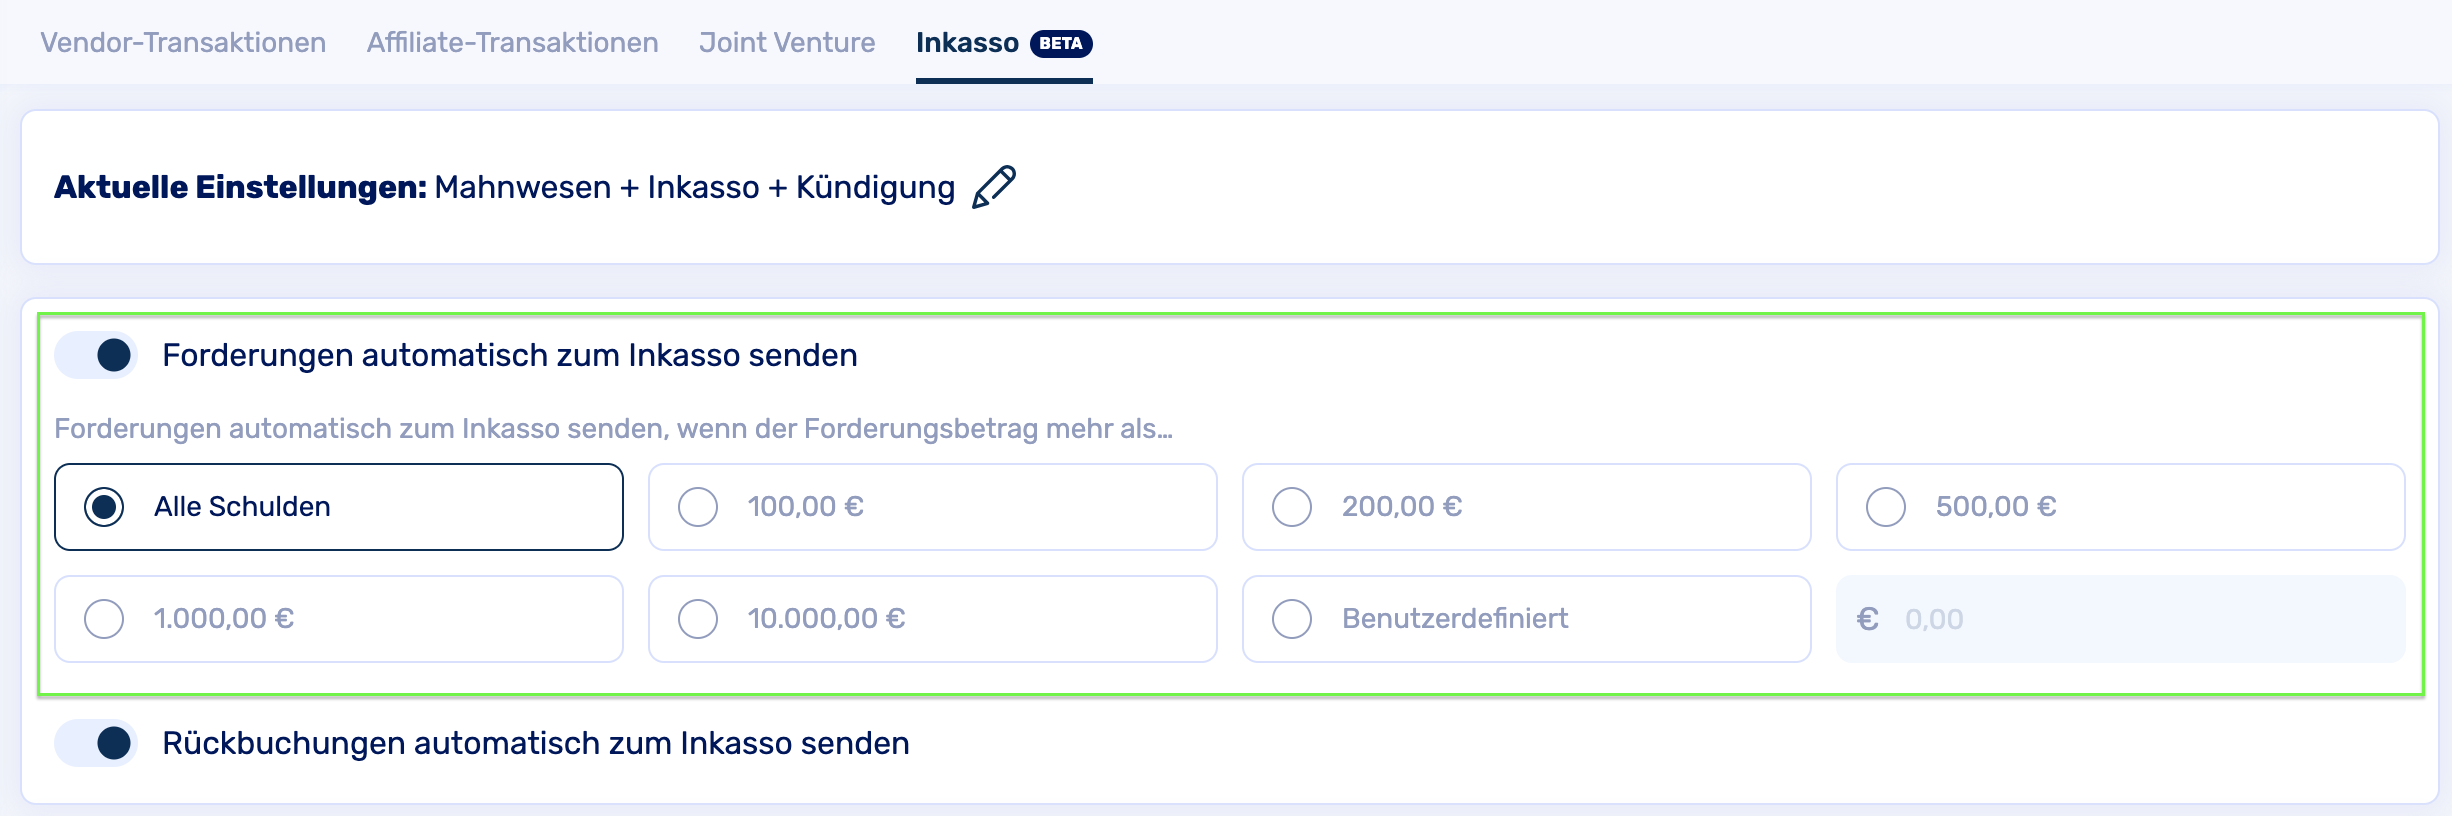Click the Inkasso tab label
Viewport: 2452px width, 816px height.
(x=967, y=43)
